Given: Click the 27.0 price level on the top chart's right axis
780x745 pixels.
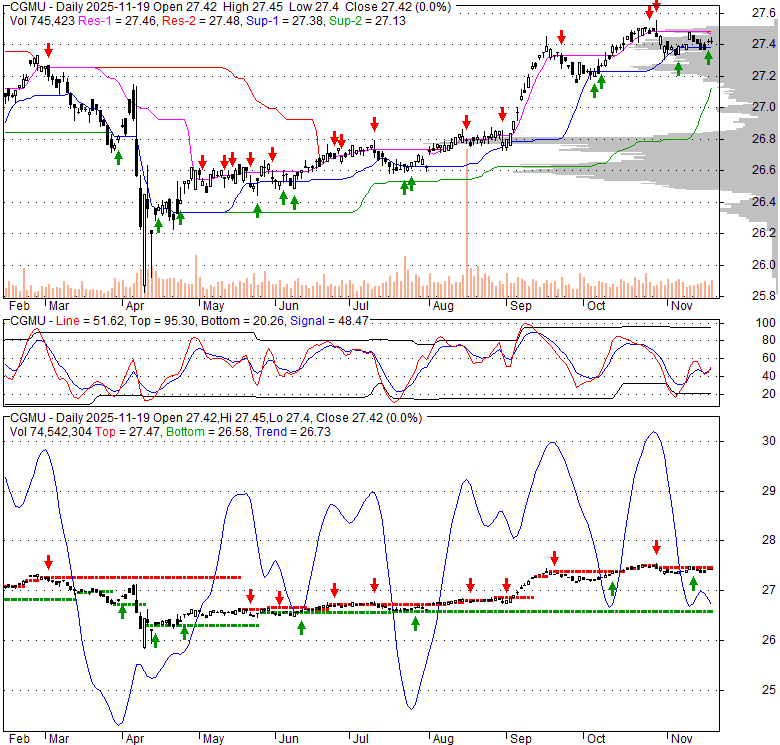Looking at the screenshot, I should coord(763,107).
